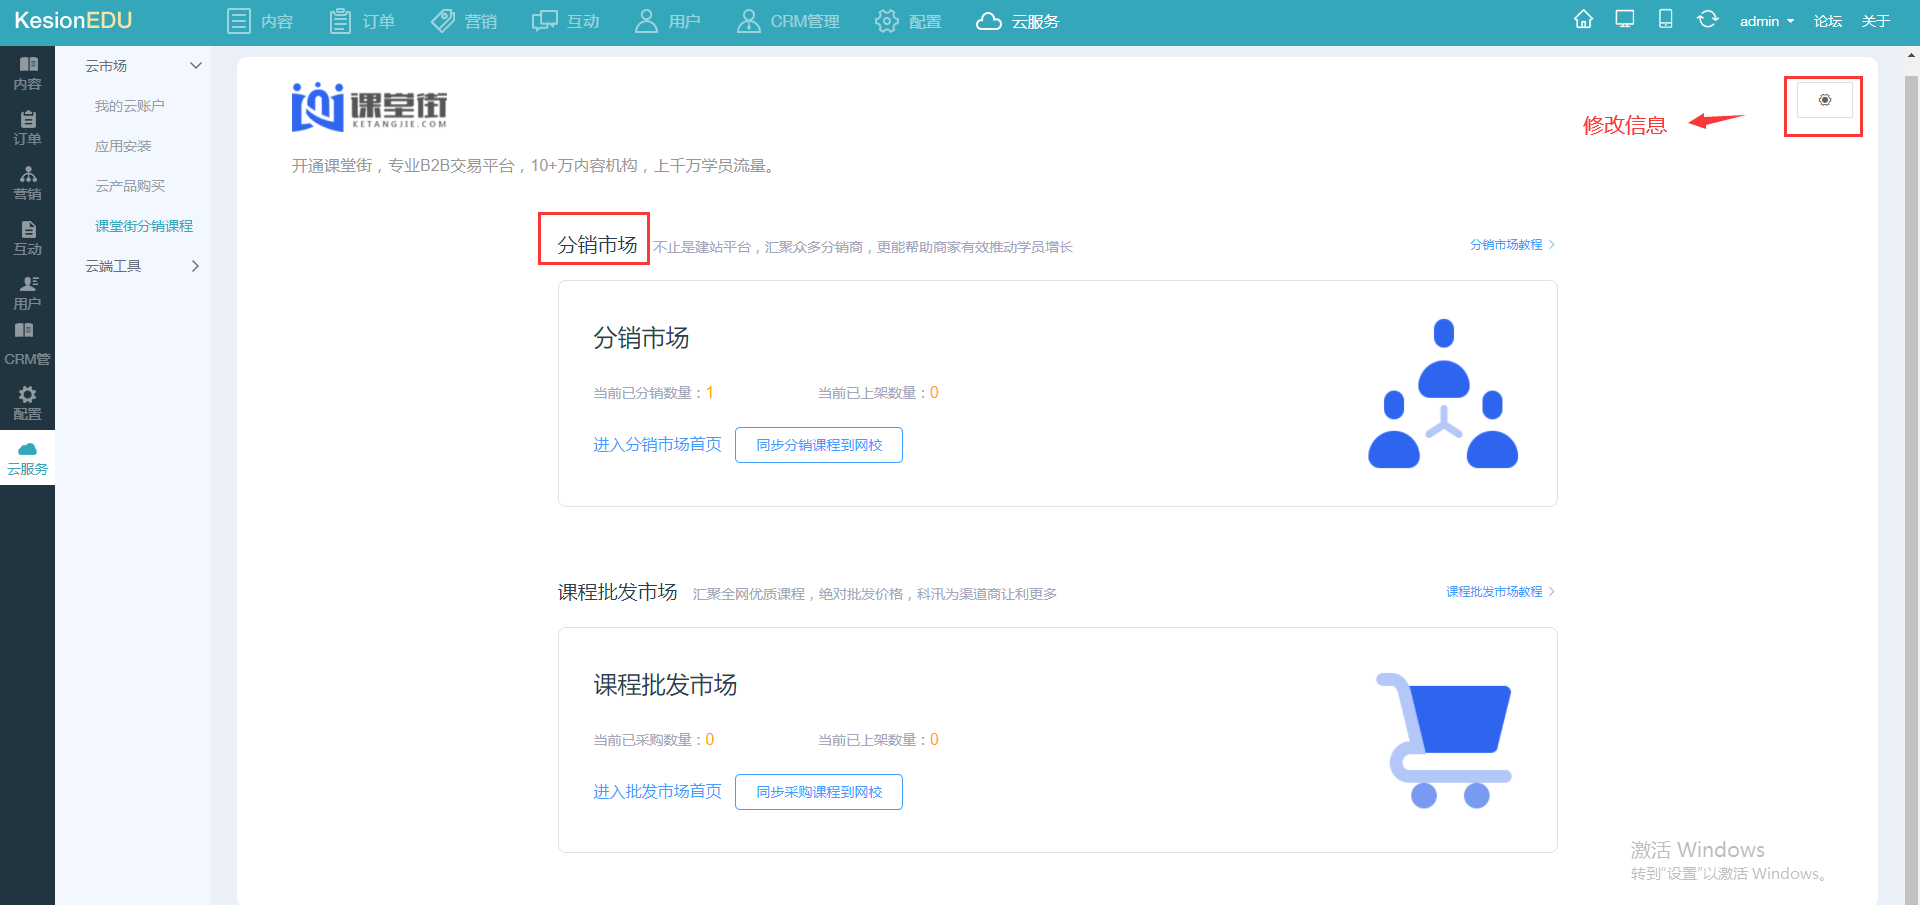Click the 课堂街 logo image

[x=369, y=107]
